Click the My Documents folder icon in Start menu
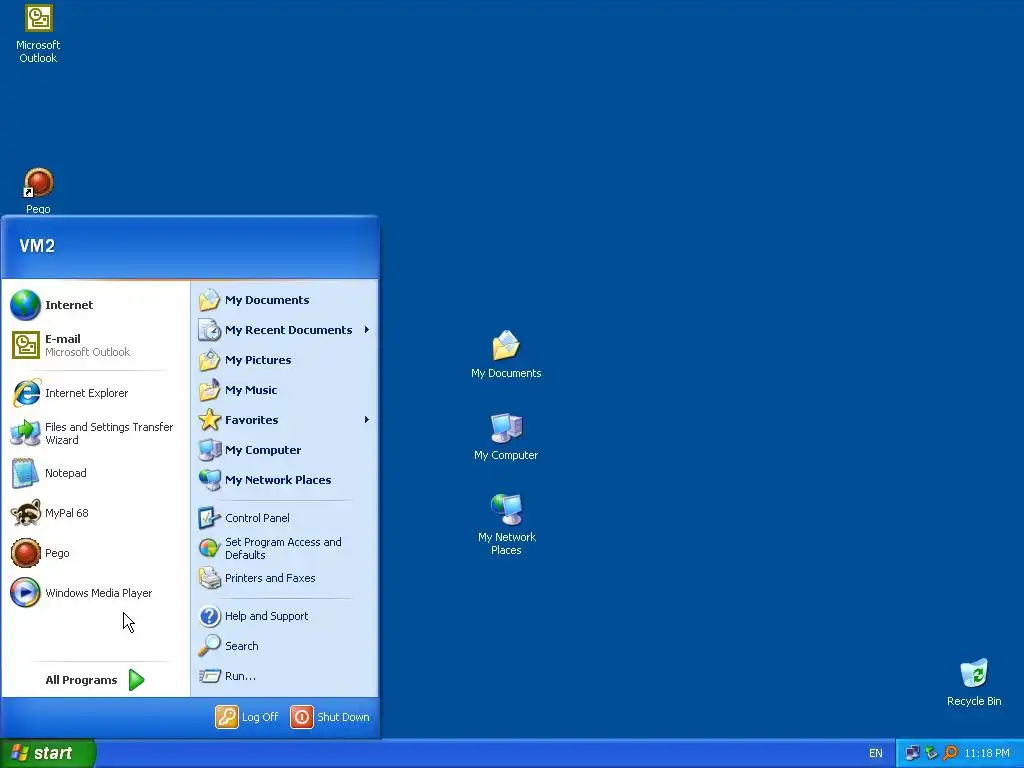The width and height of the screenshot is (1024, 768). tap(210, 300)
